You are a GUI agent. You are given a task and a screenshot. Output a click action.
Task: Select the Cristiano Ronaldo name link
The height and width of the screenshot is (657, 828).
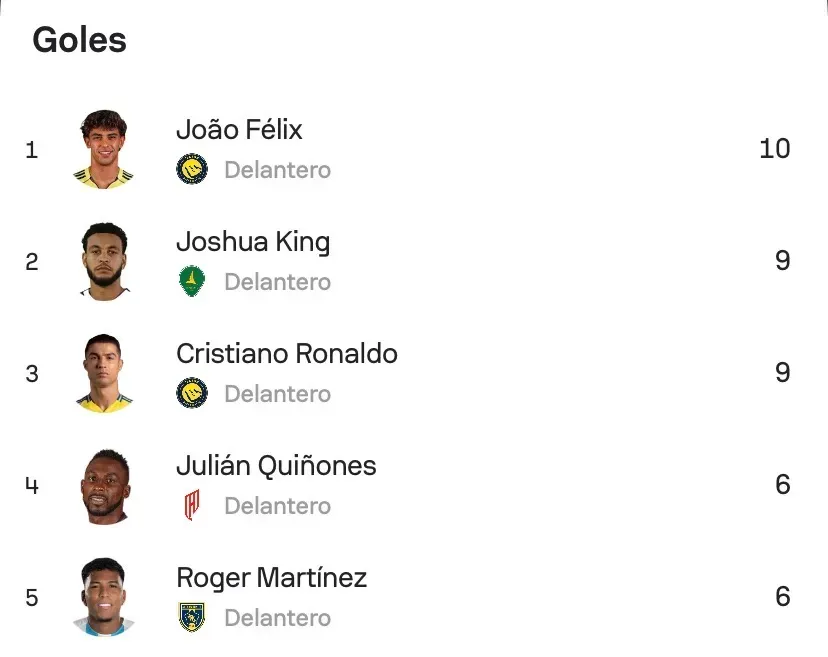tap(287, 354)
